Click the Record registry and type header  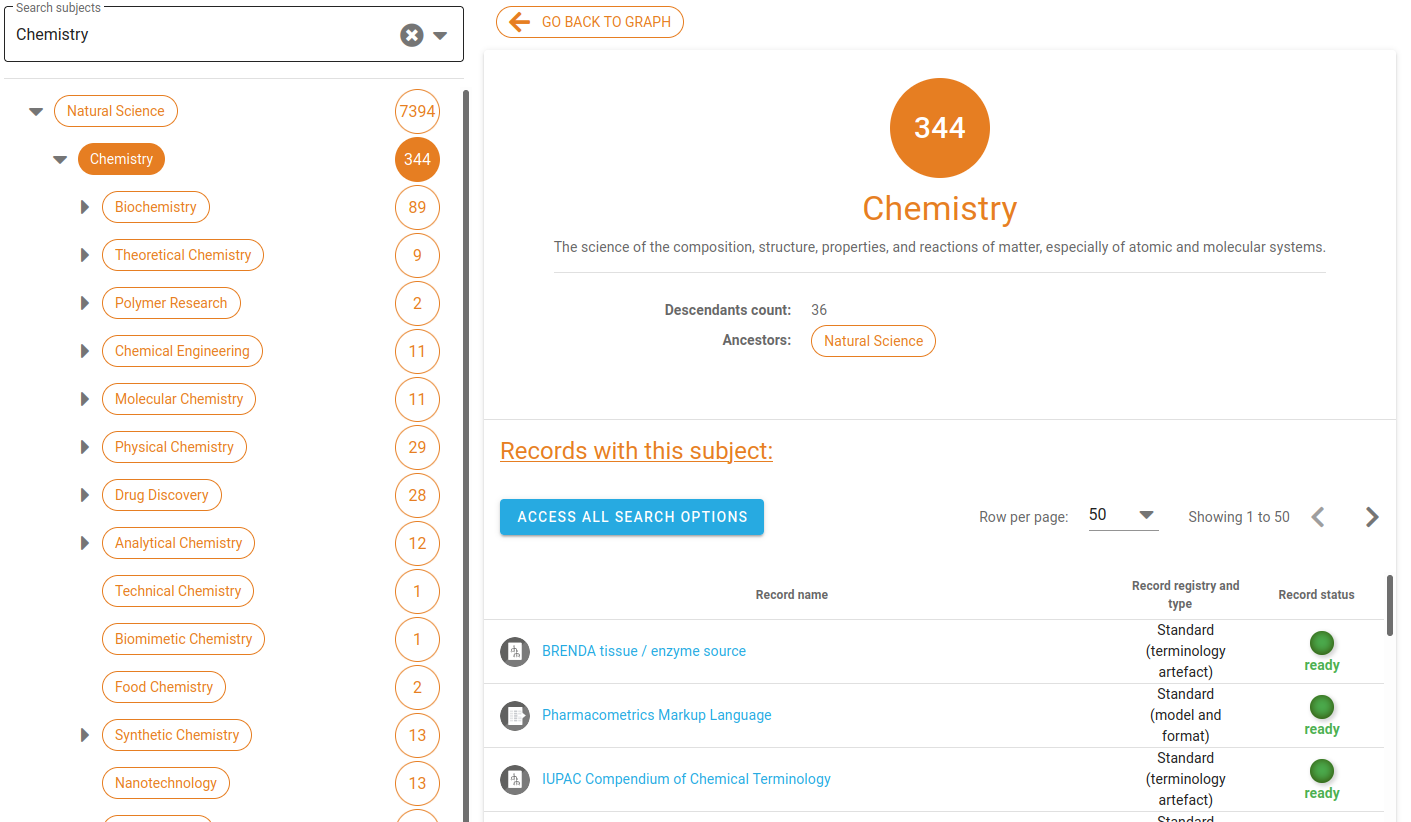point(1185,595)
